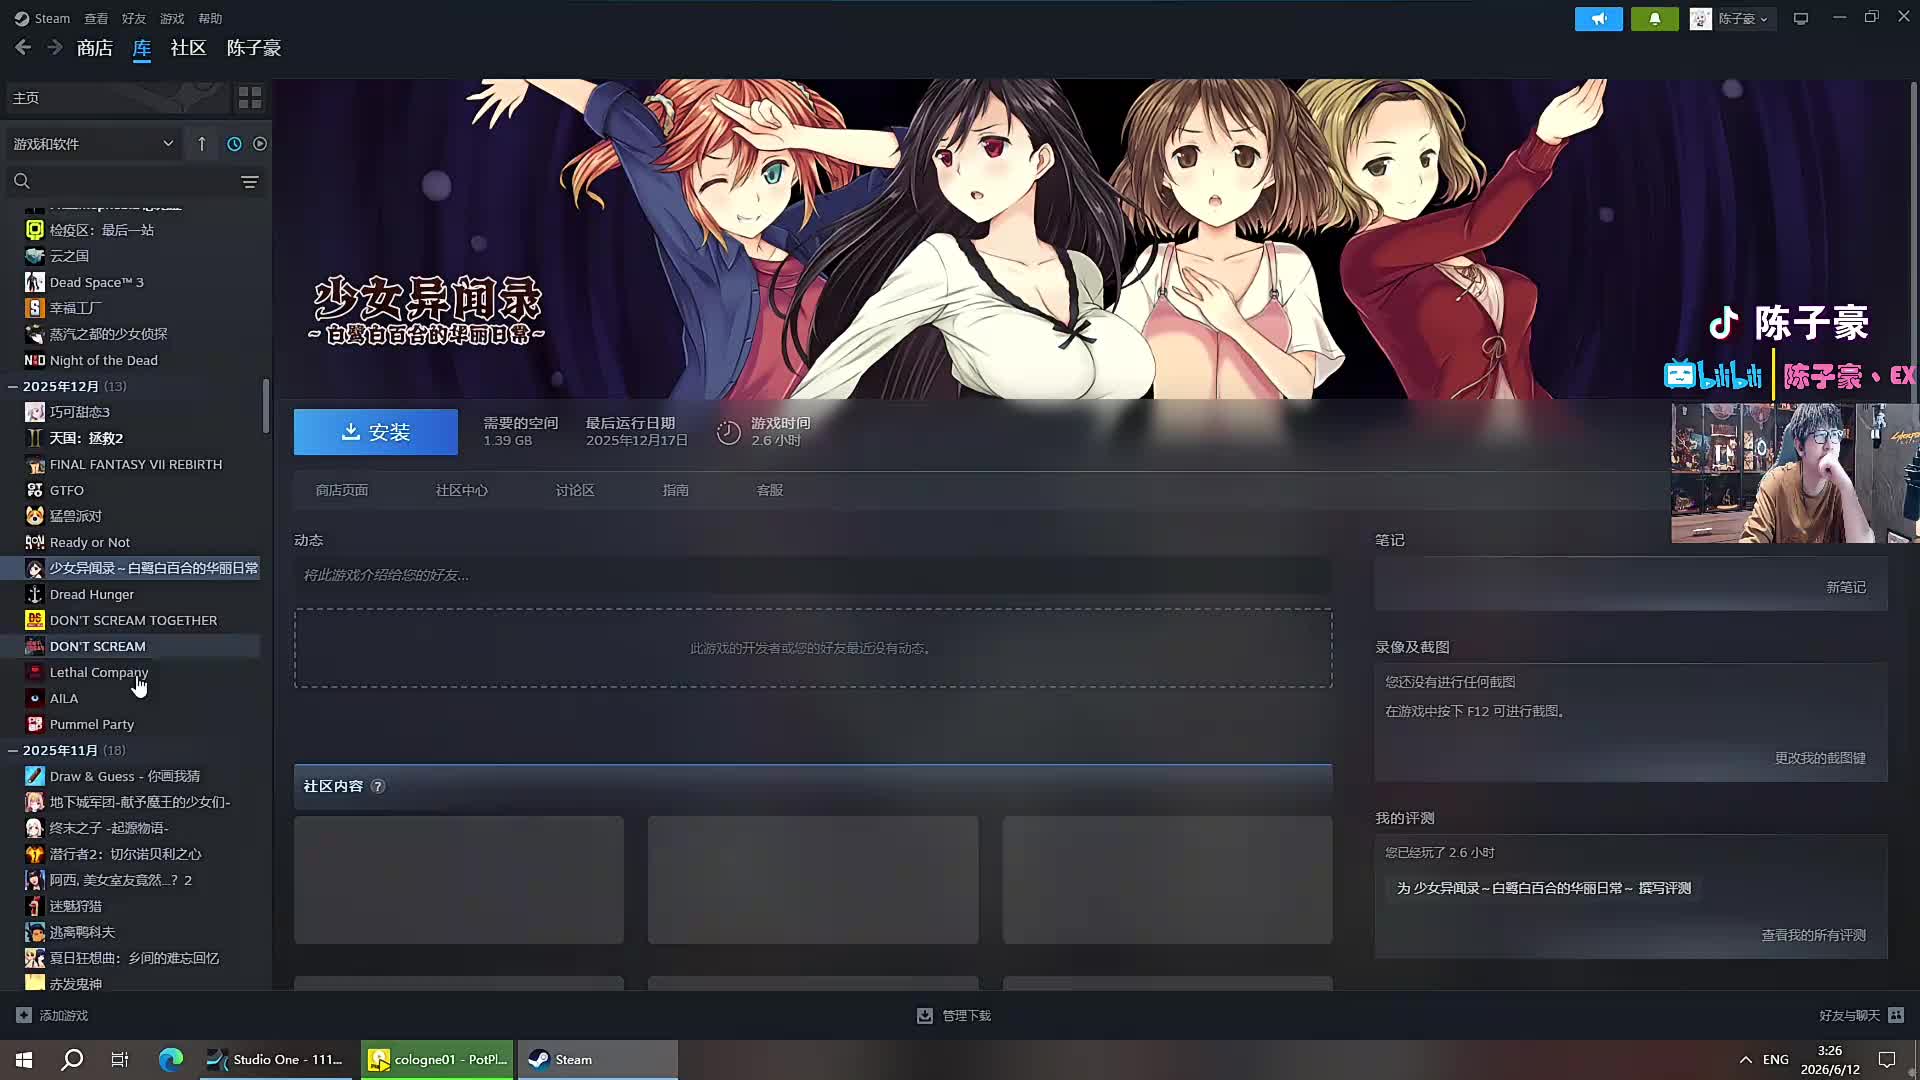Image resolution: width=1920 pixels, height=1080 pixels.
Task: Select the Pummel Party game icon
Action: point(35,724)
